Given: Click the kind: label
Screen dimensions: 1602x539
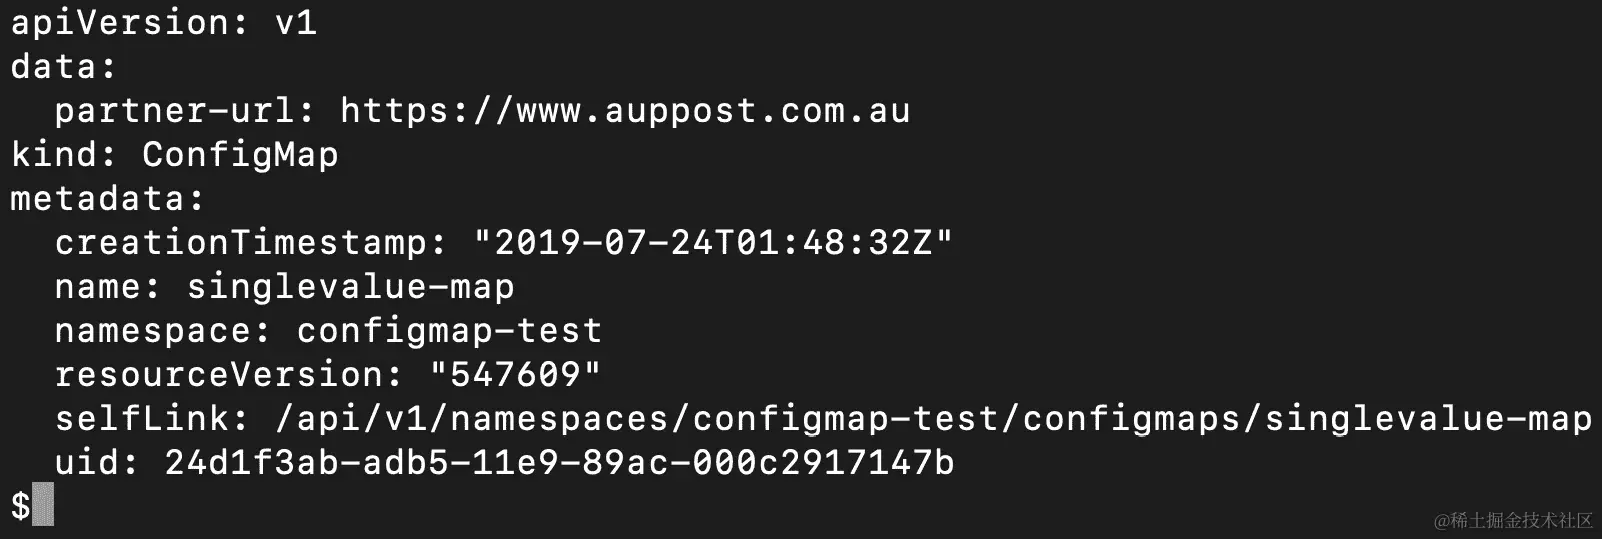Looking at the screenshot, I should 64,154.
